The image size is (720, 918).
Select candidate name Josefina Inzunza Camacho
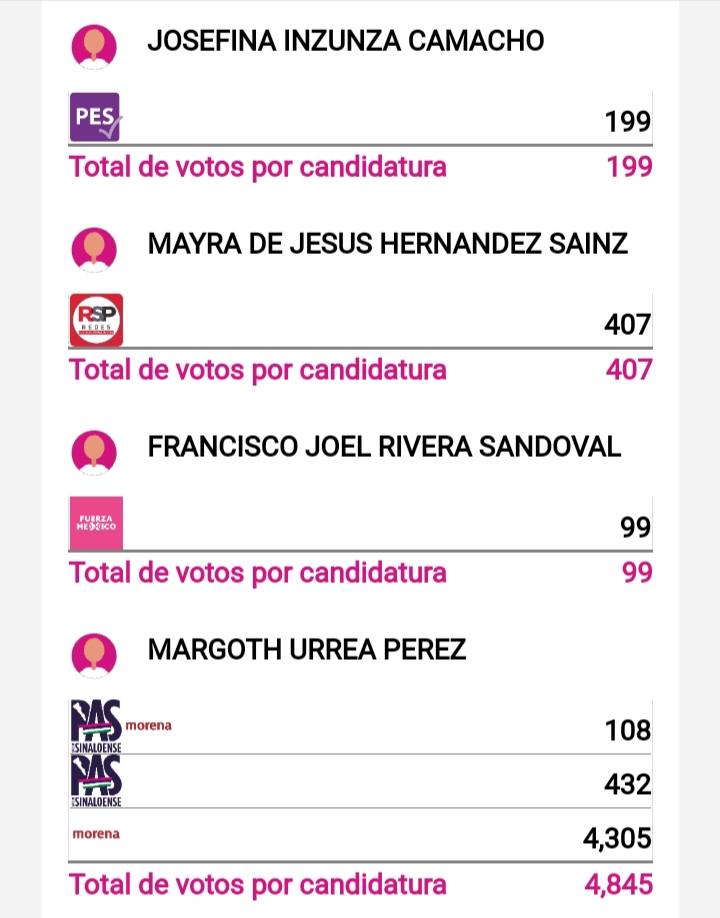(345, 41)
